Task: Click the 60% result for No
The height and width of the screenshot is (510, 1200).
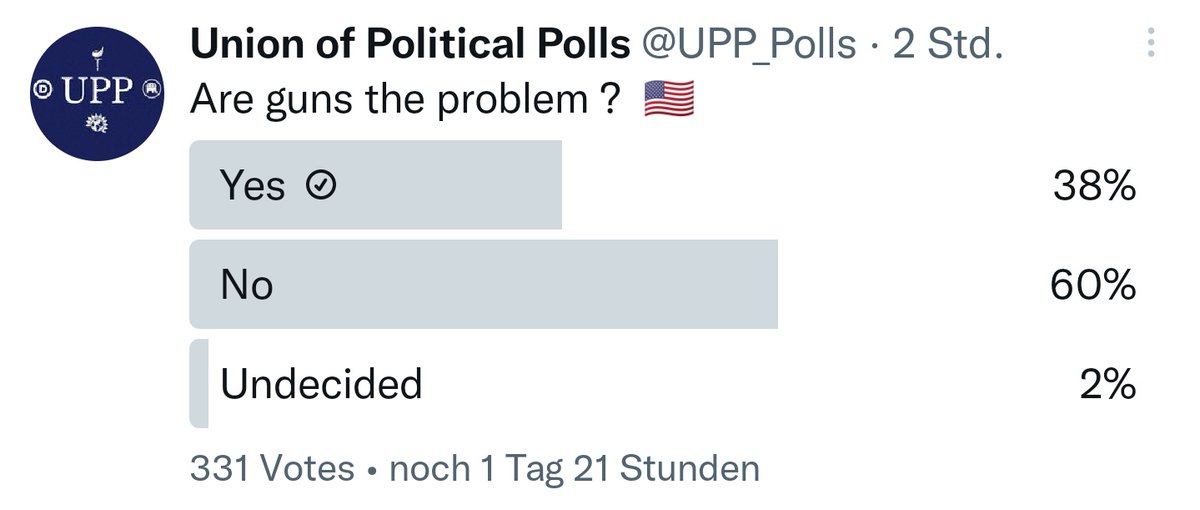Action: click(x=1093, y=286)
